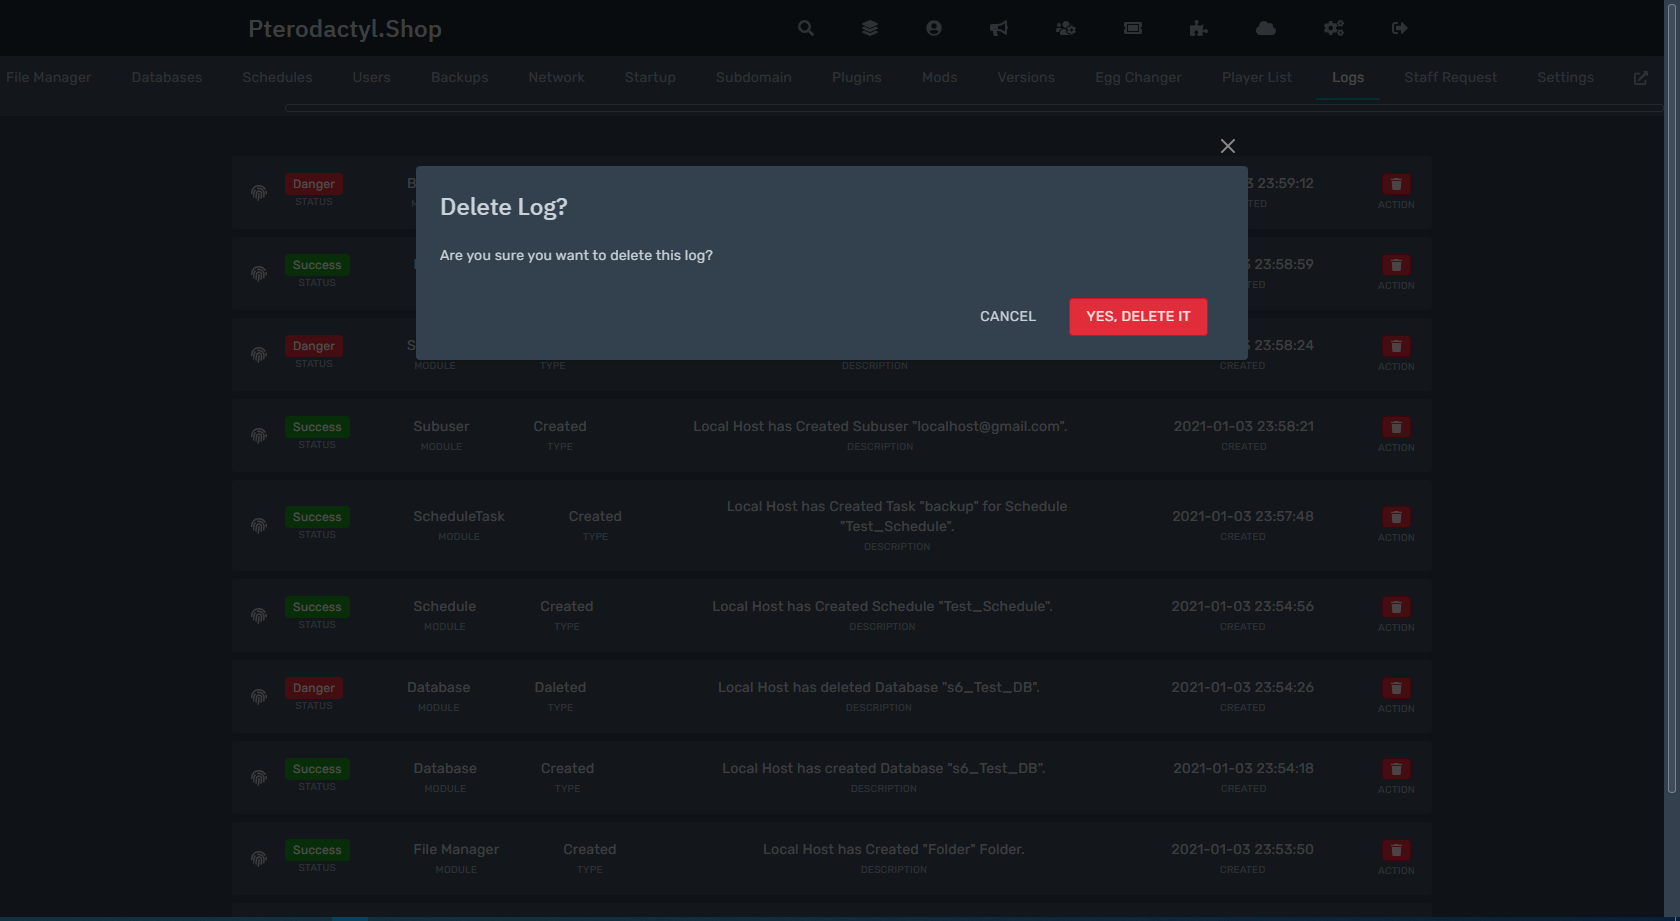Delete the log created at 23:58:21

(1396, 427)
